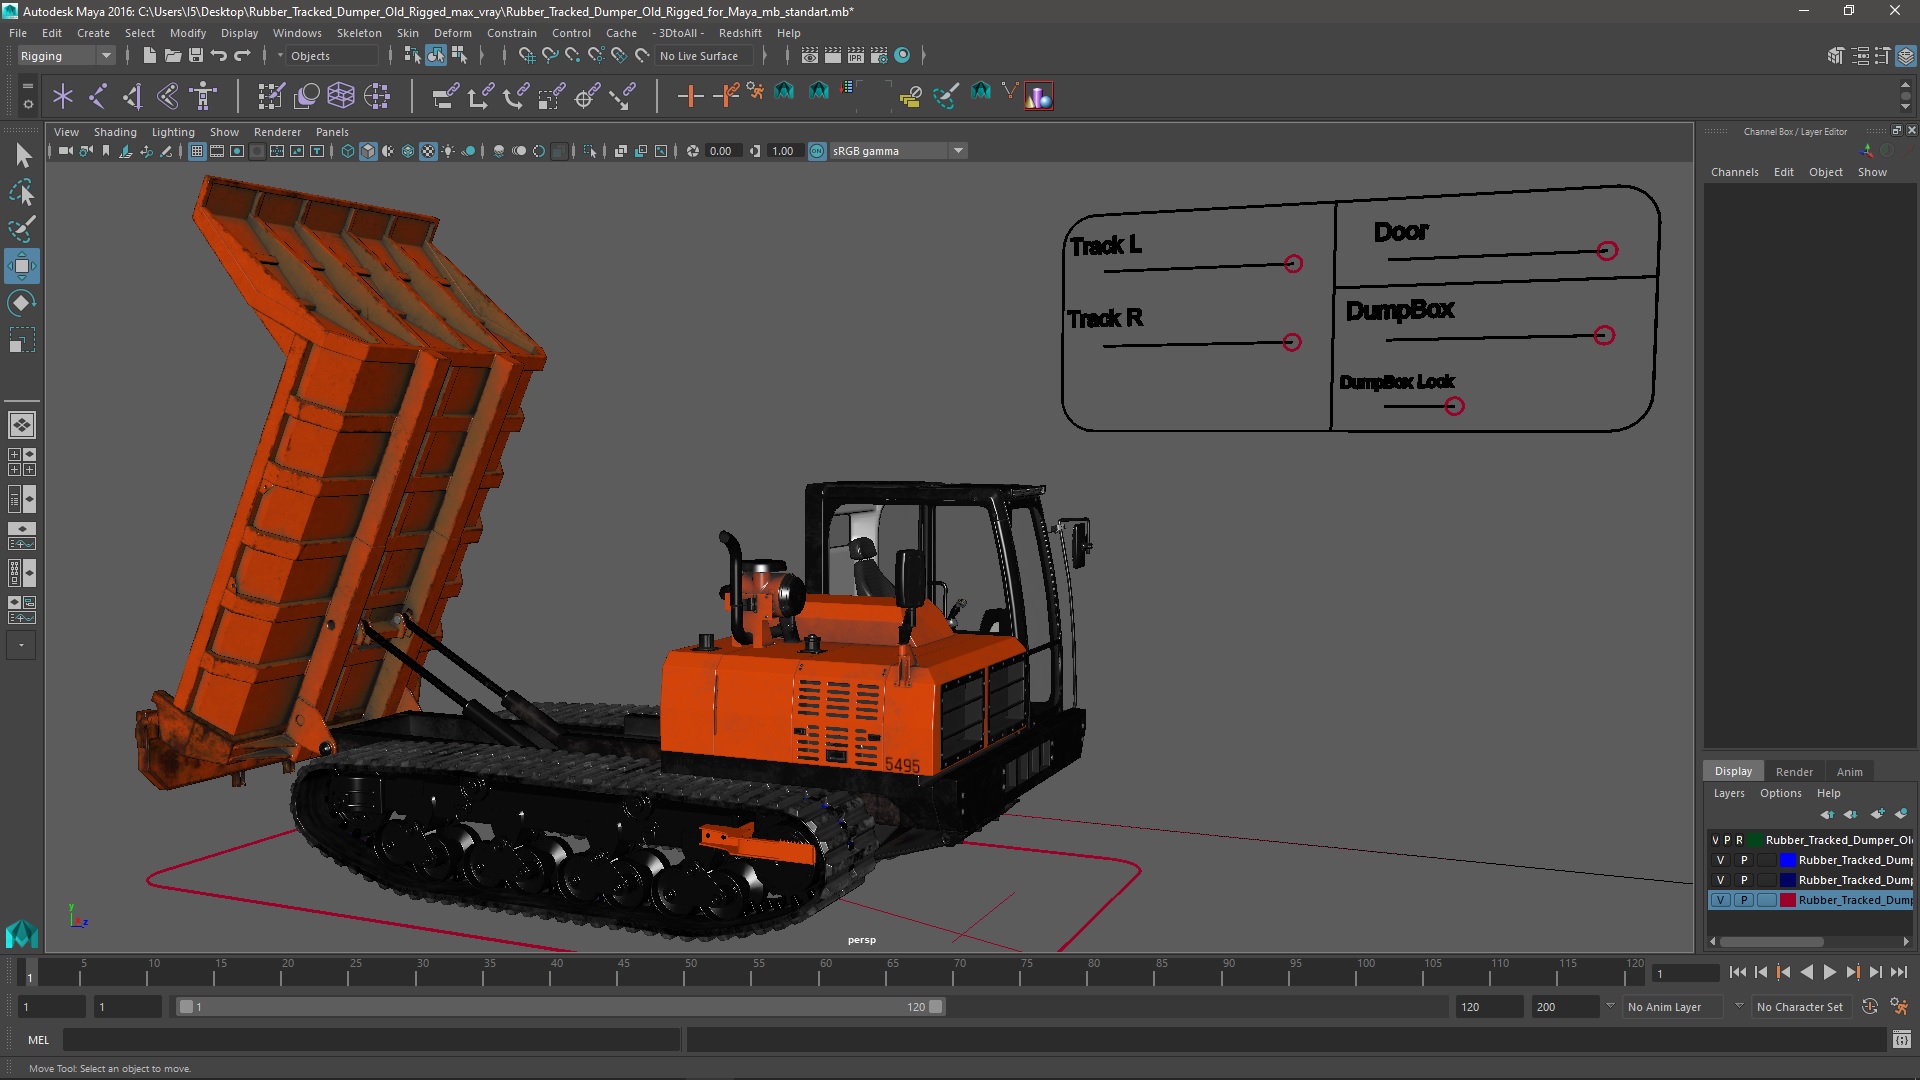The width and height of the screenshot is (1920, 1080).
Task: Toggle textured display in viewport
Action: tap(428, 151)
